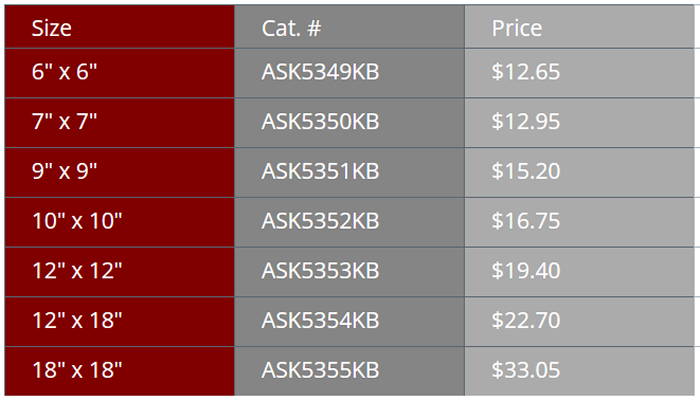Select catalog number ASK5355KB
The image size is (700, 401).
pos(320,370)
